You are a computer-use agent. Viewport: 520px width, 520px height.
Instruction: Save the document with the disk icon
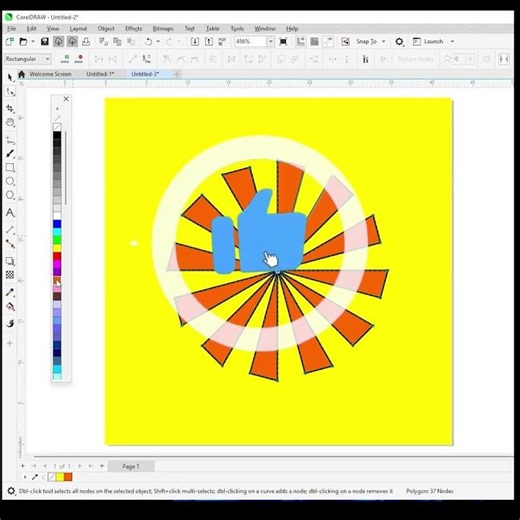pyautogui.click(x=45, y=41)
